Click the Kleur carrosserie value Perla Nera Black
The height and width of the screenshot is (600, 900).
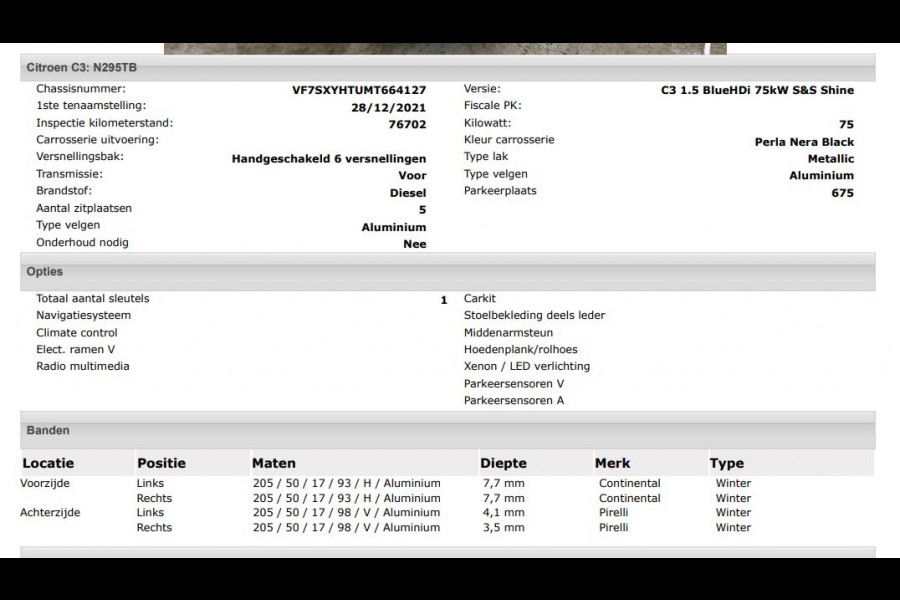pos(805,141)
